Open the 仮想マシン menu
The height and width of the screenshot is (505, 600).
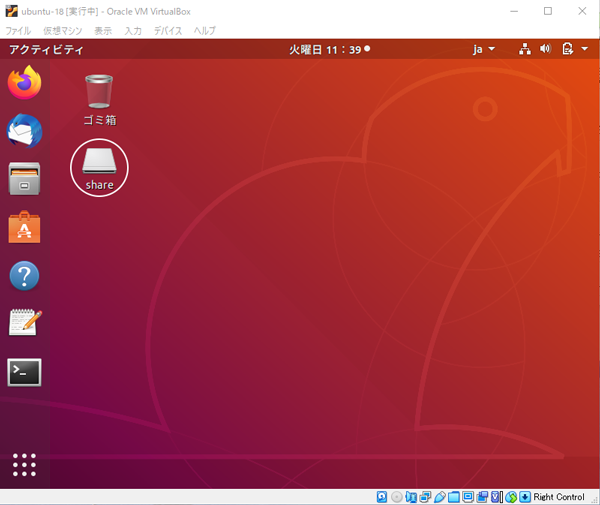point(63,31)
